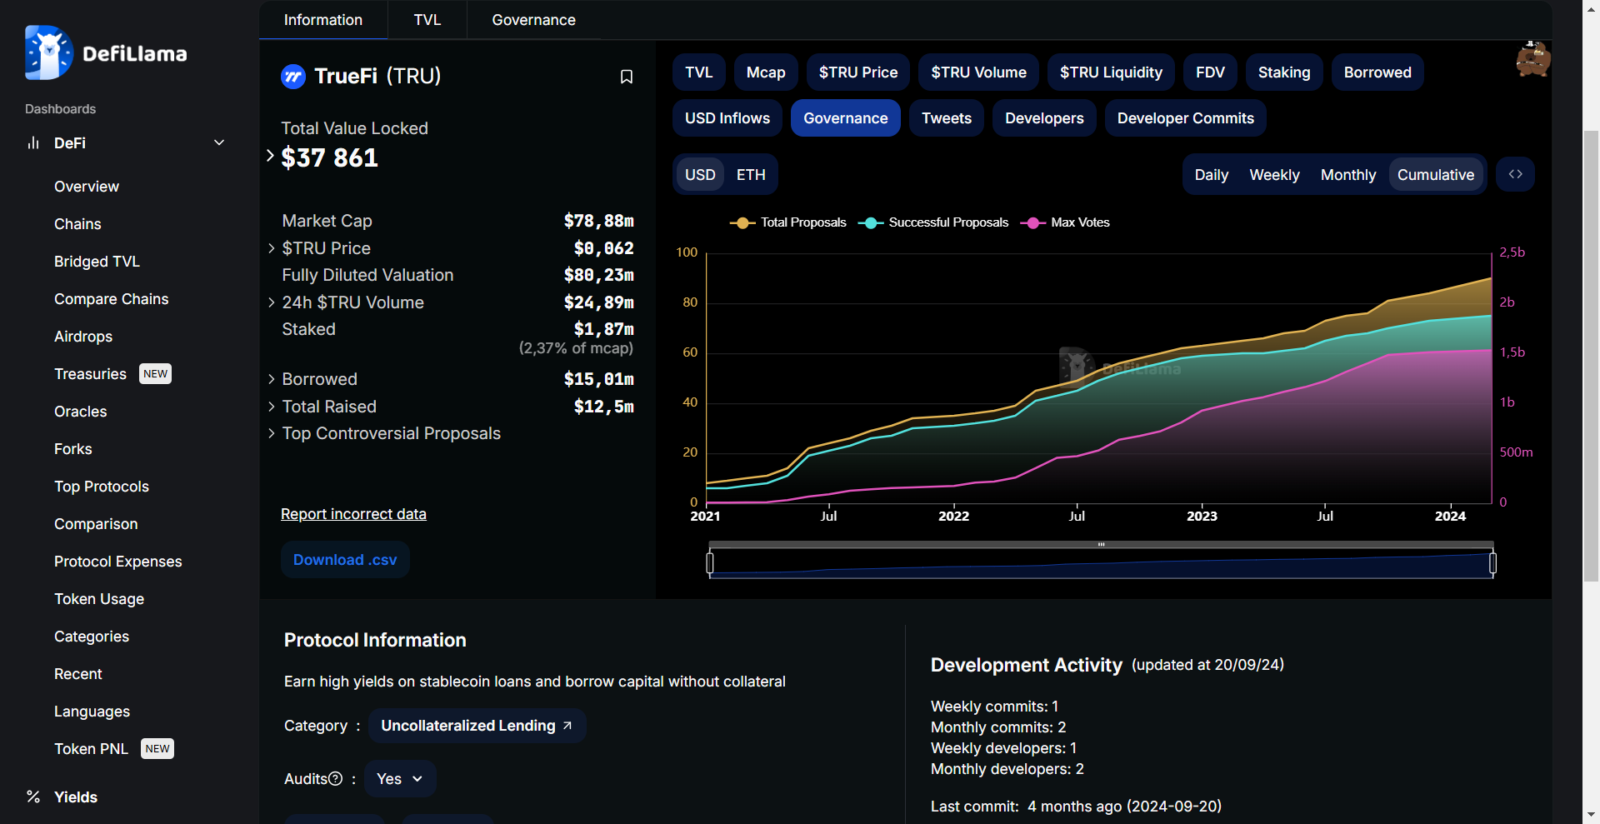This screenshot has height=824, width=1600.
Task: Download the .csv data file
Action: pos(345,560)
